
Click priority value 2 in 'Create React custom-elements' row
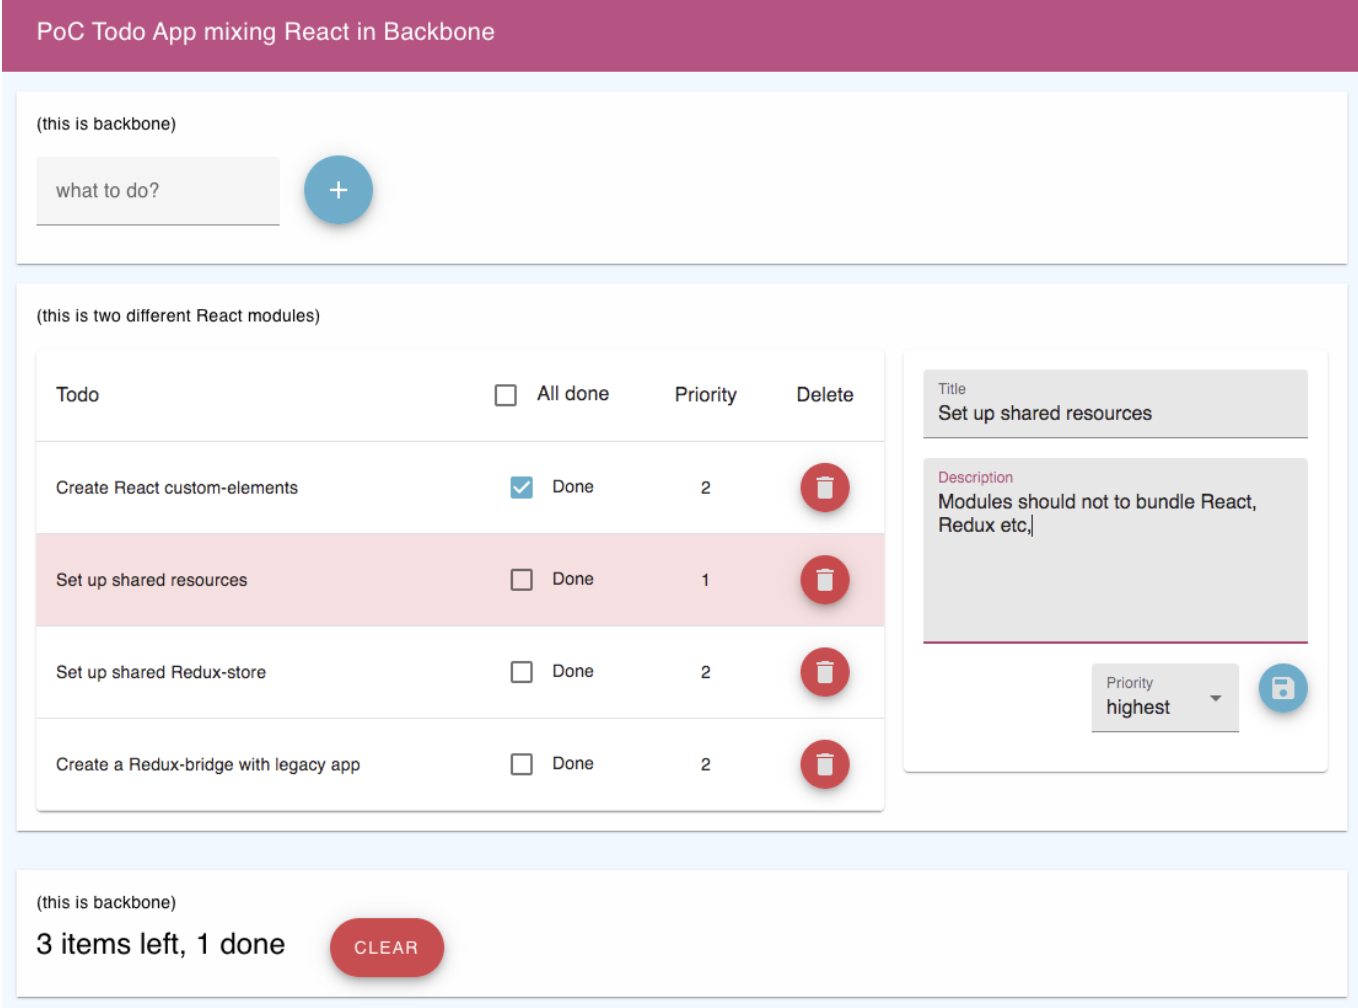click(705, 488)
